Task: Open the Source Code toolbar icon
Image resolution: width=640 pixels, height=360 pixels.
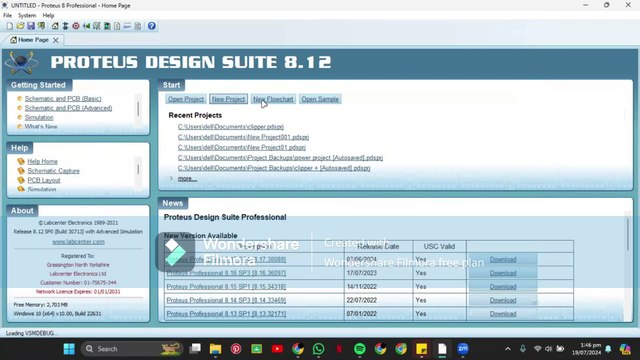Action: (127, 26)
